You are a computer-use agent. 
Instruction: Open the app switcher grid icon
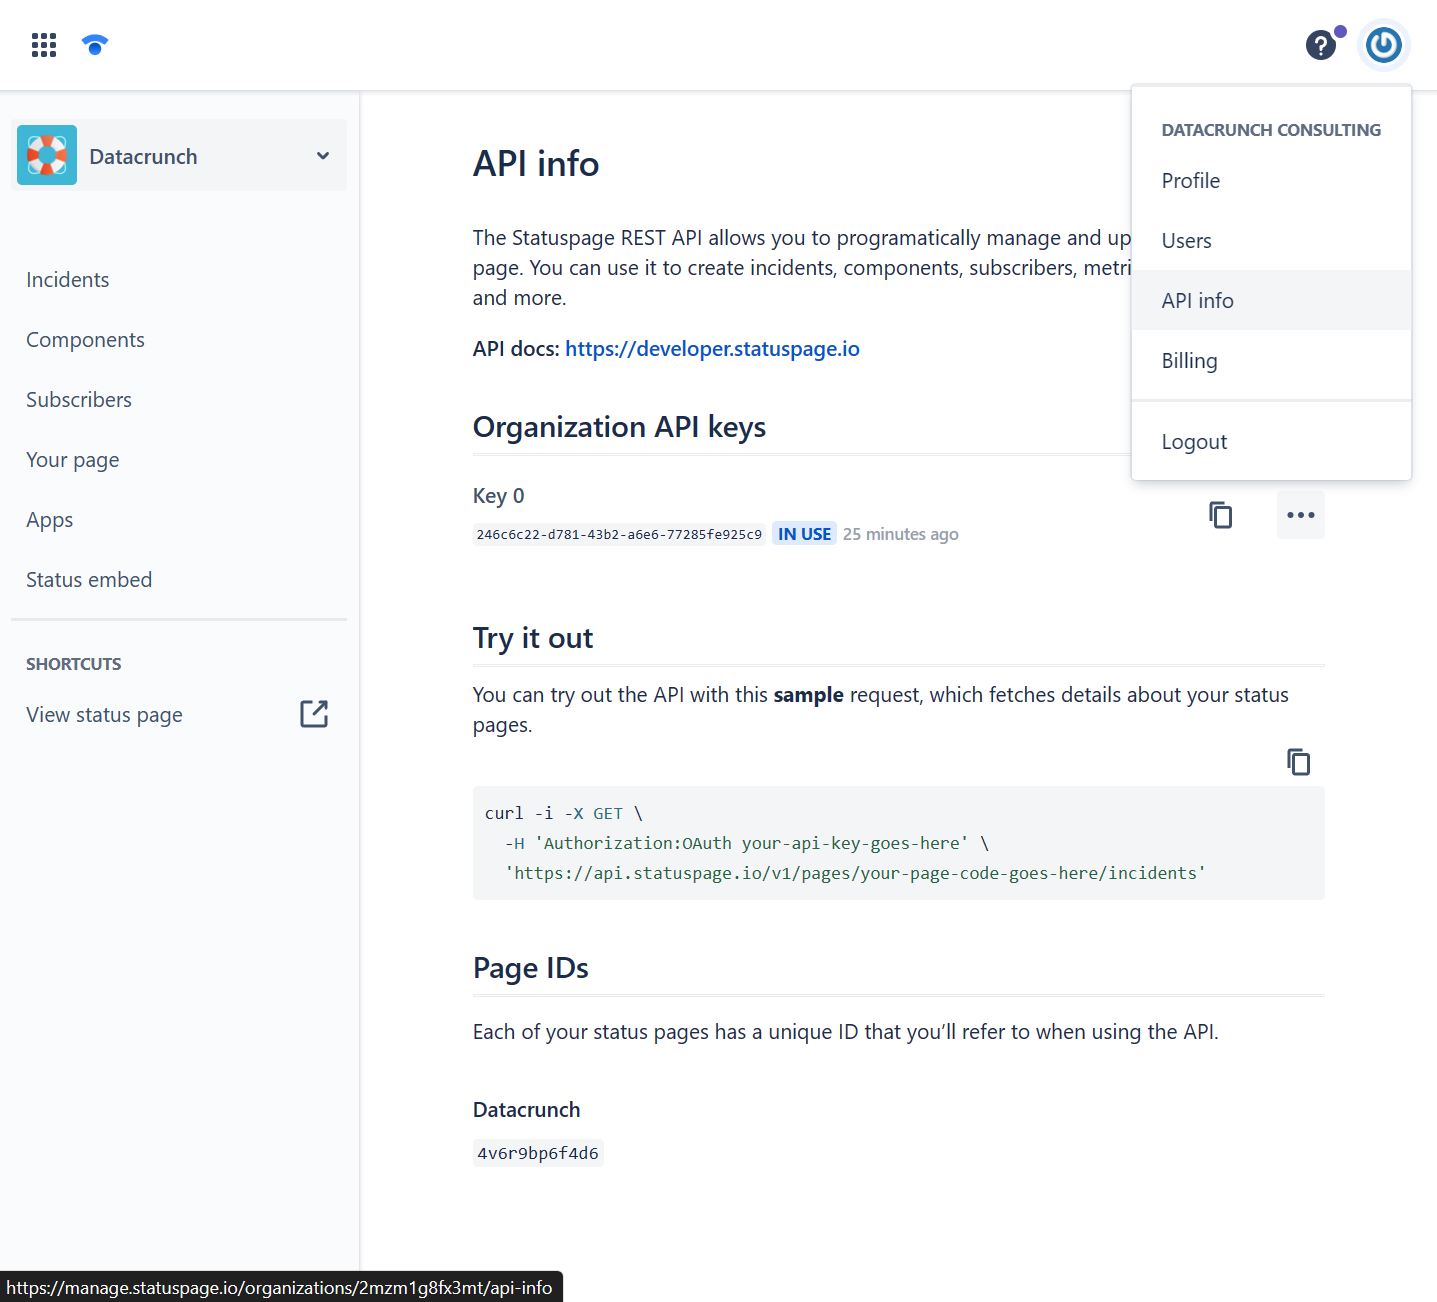[x=44, y=45]
